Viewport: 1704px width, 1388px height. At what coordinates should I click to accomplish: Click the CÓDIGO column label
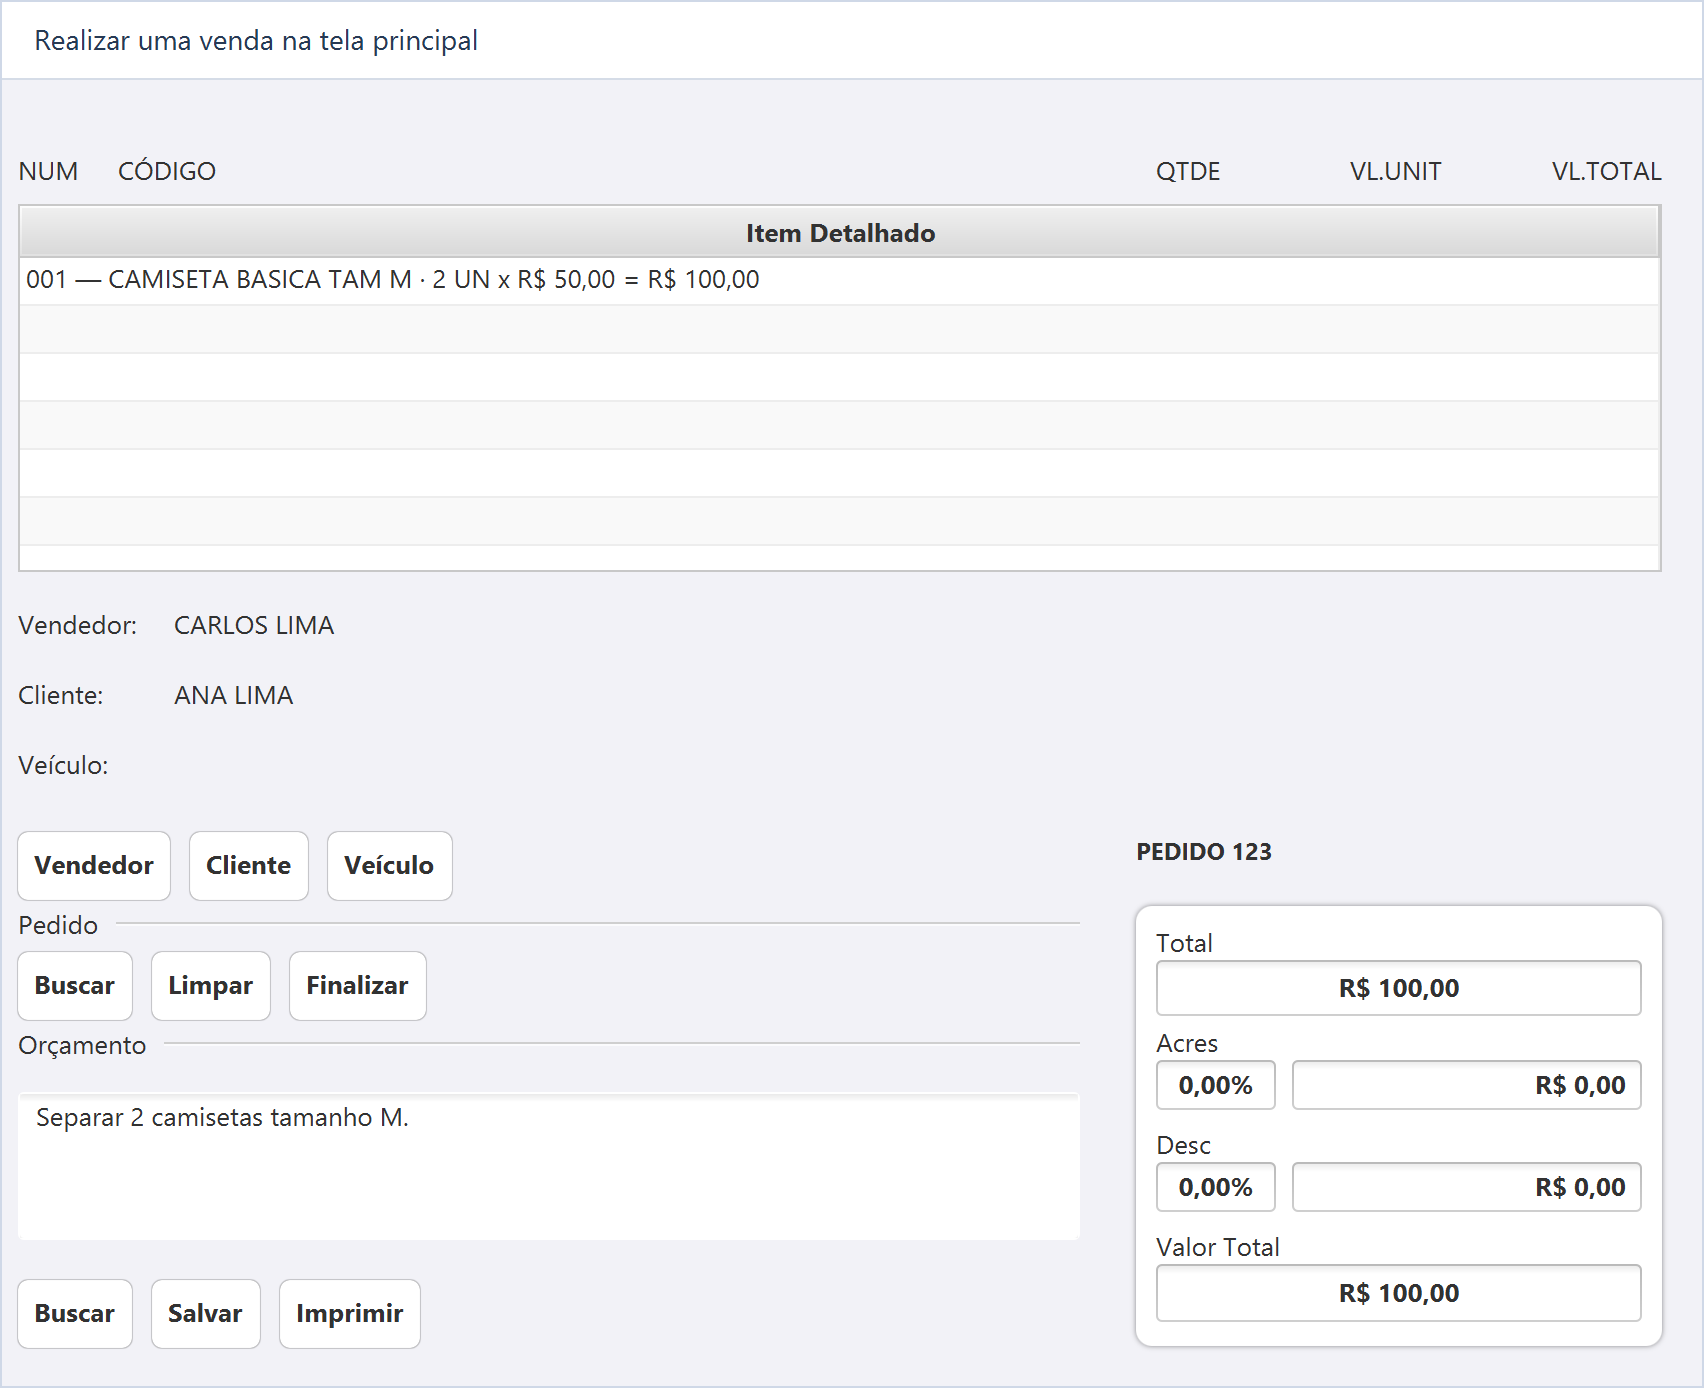pos(167,172)
